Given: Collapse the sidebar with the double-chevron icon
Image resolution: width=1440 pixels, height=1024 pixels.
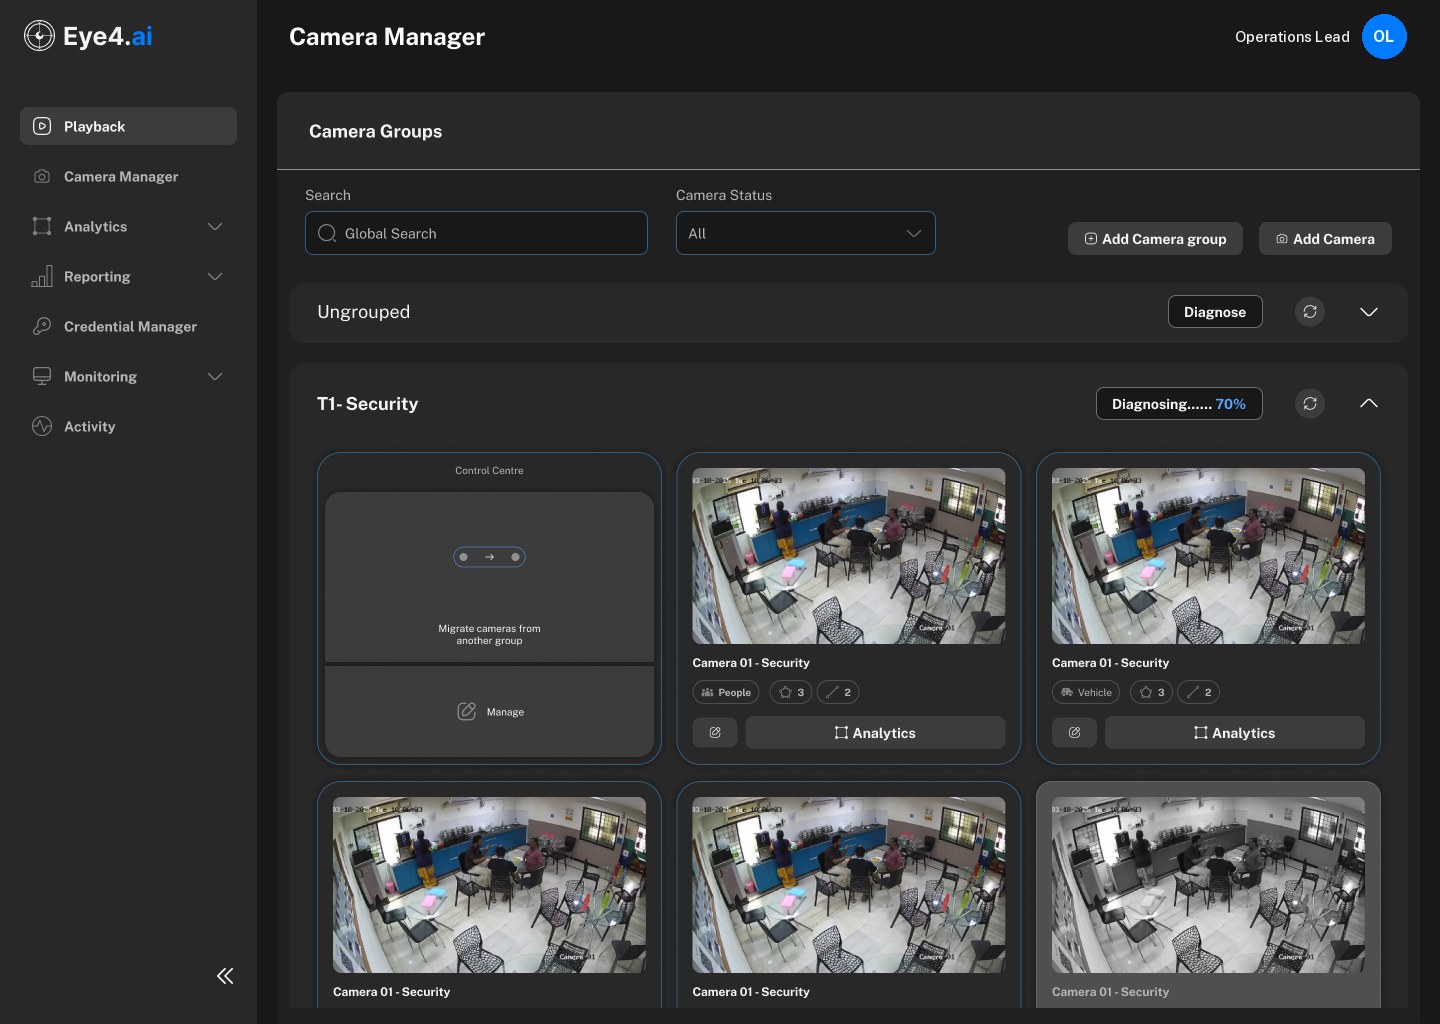Looking at the screenshot, I should coord(225,976).
